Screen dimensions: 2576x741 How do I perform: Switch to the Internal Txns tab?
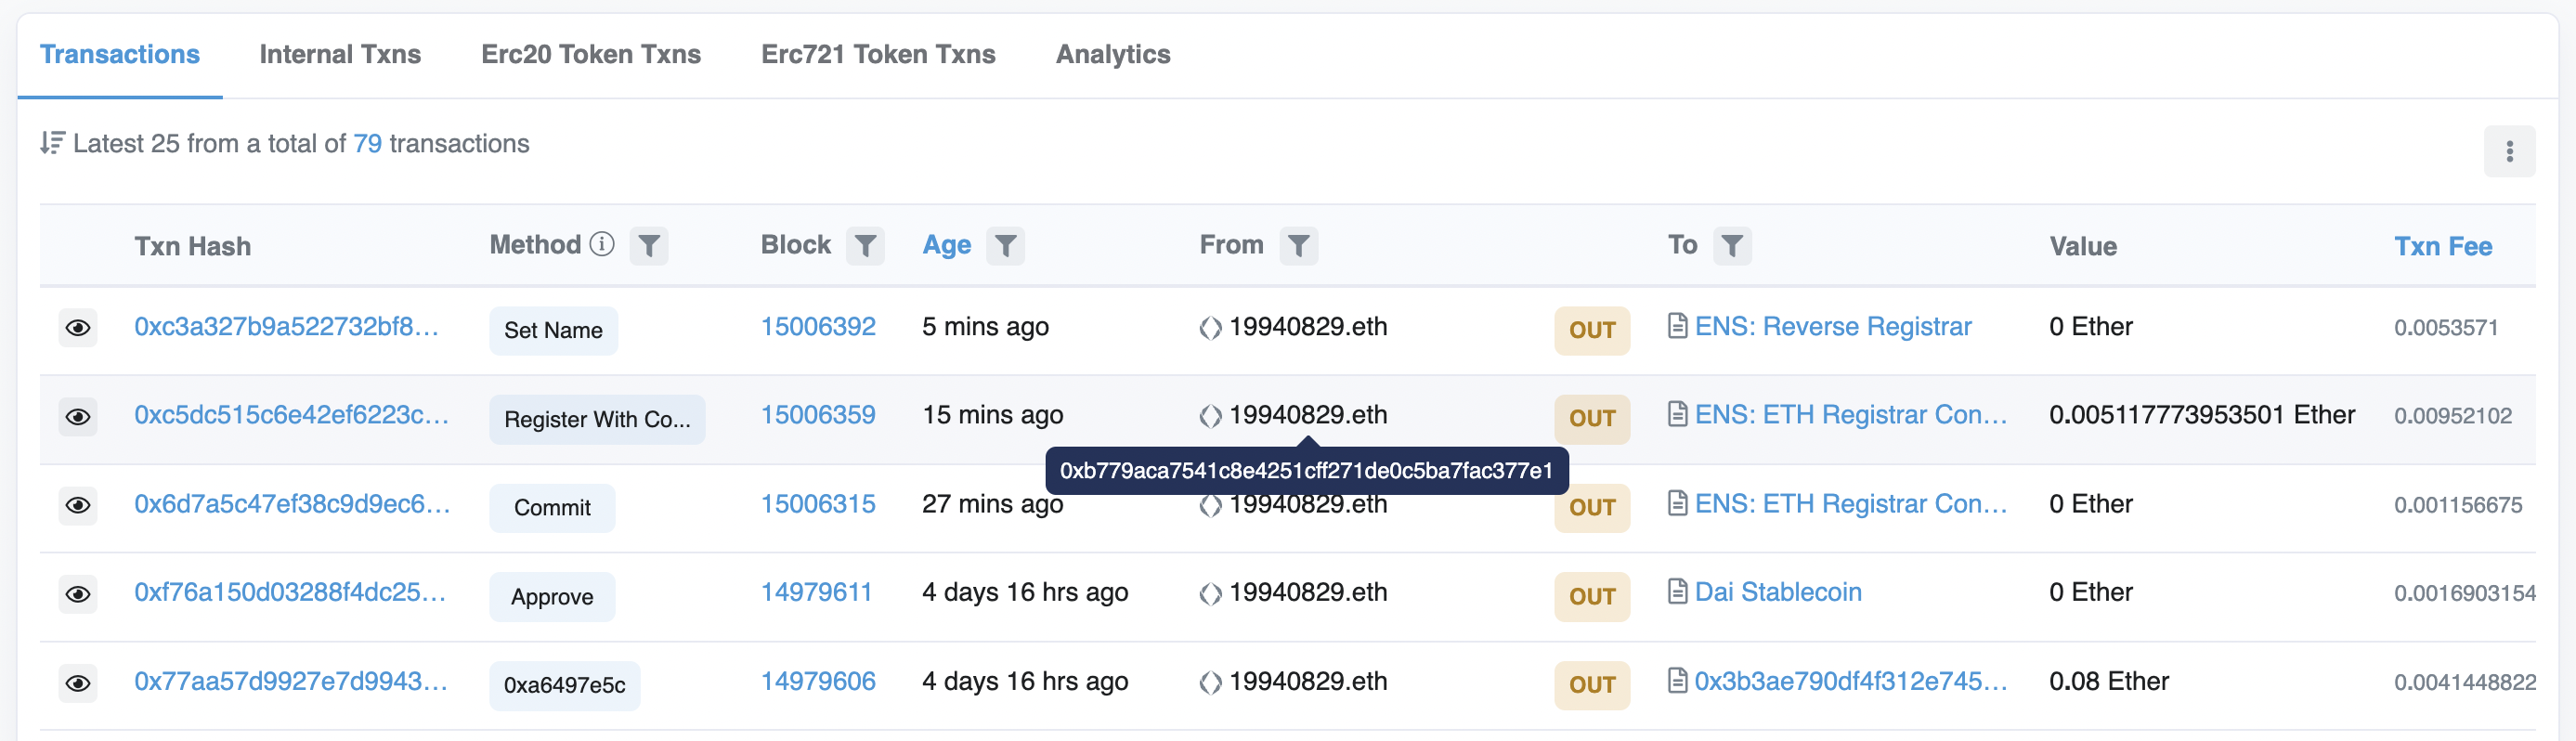pos(340,55)
